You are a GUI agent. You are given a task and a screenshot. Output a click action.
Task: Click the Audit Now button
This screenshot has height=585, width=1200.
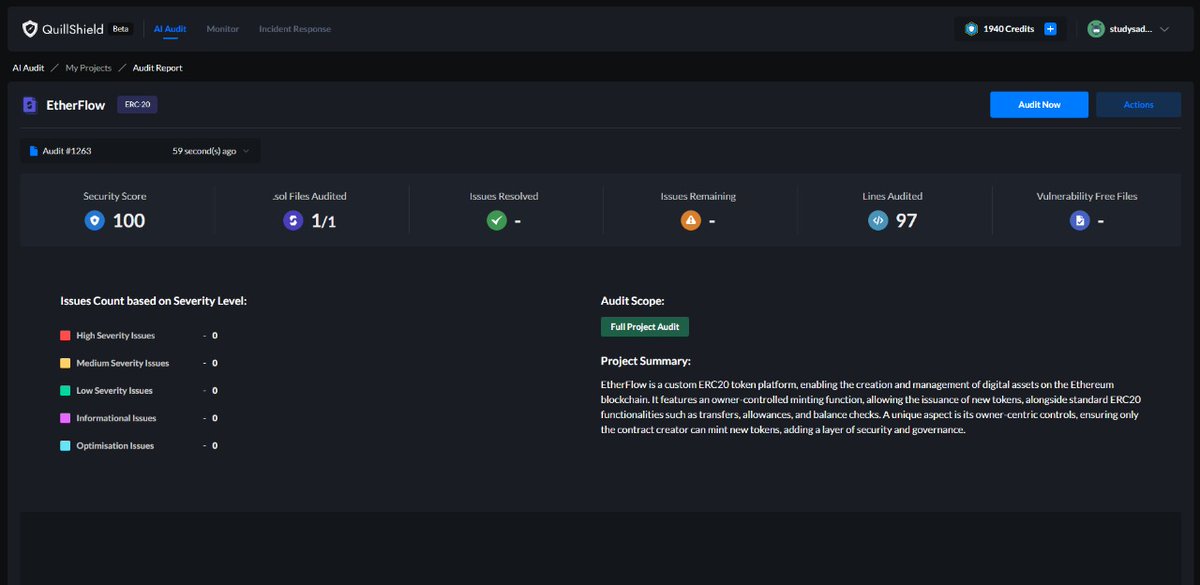1039,104
